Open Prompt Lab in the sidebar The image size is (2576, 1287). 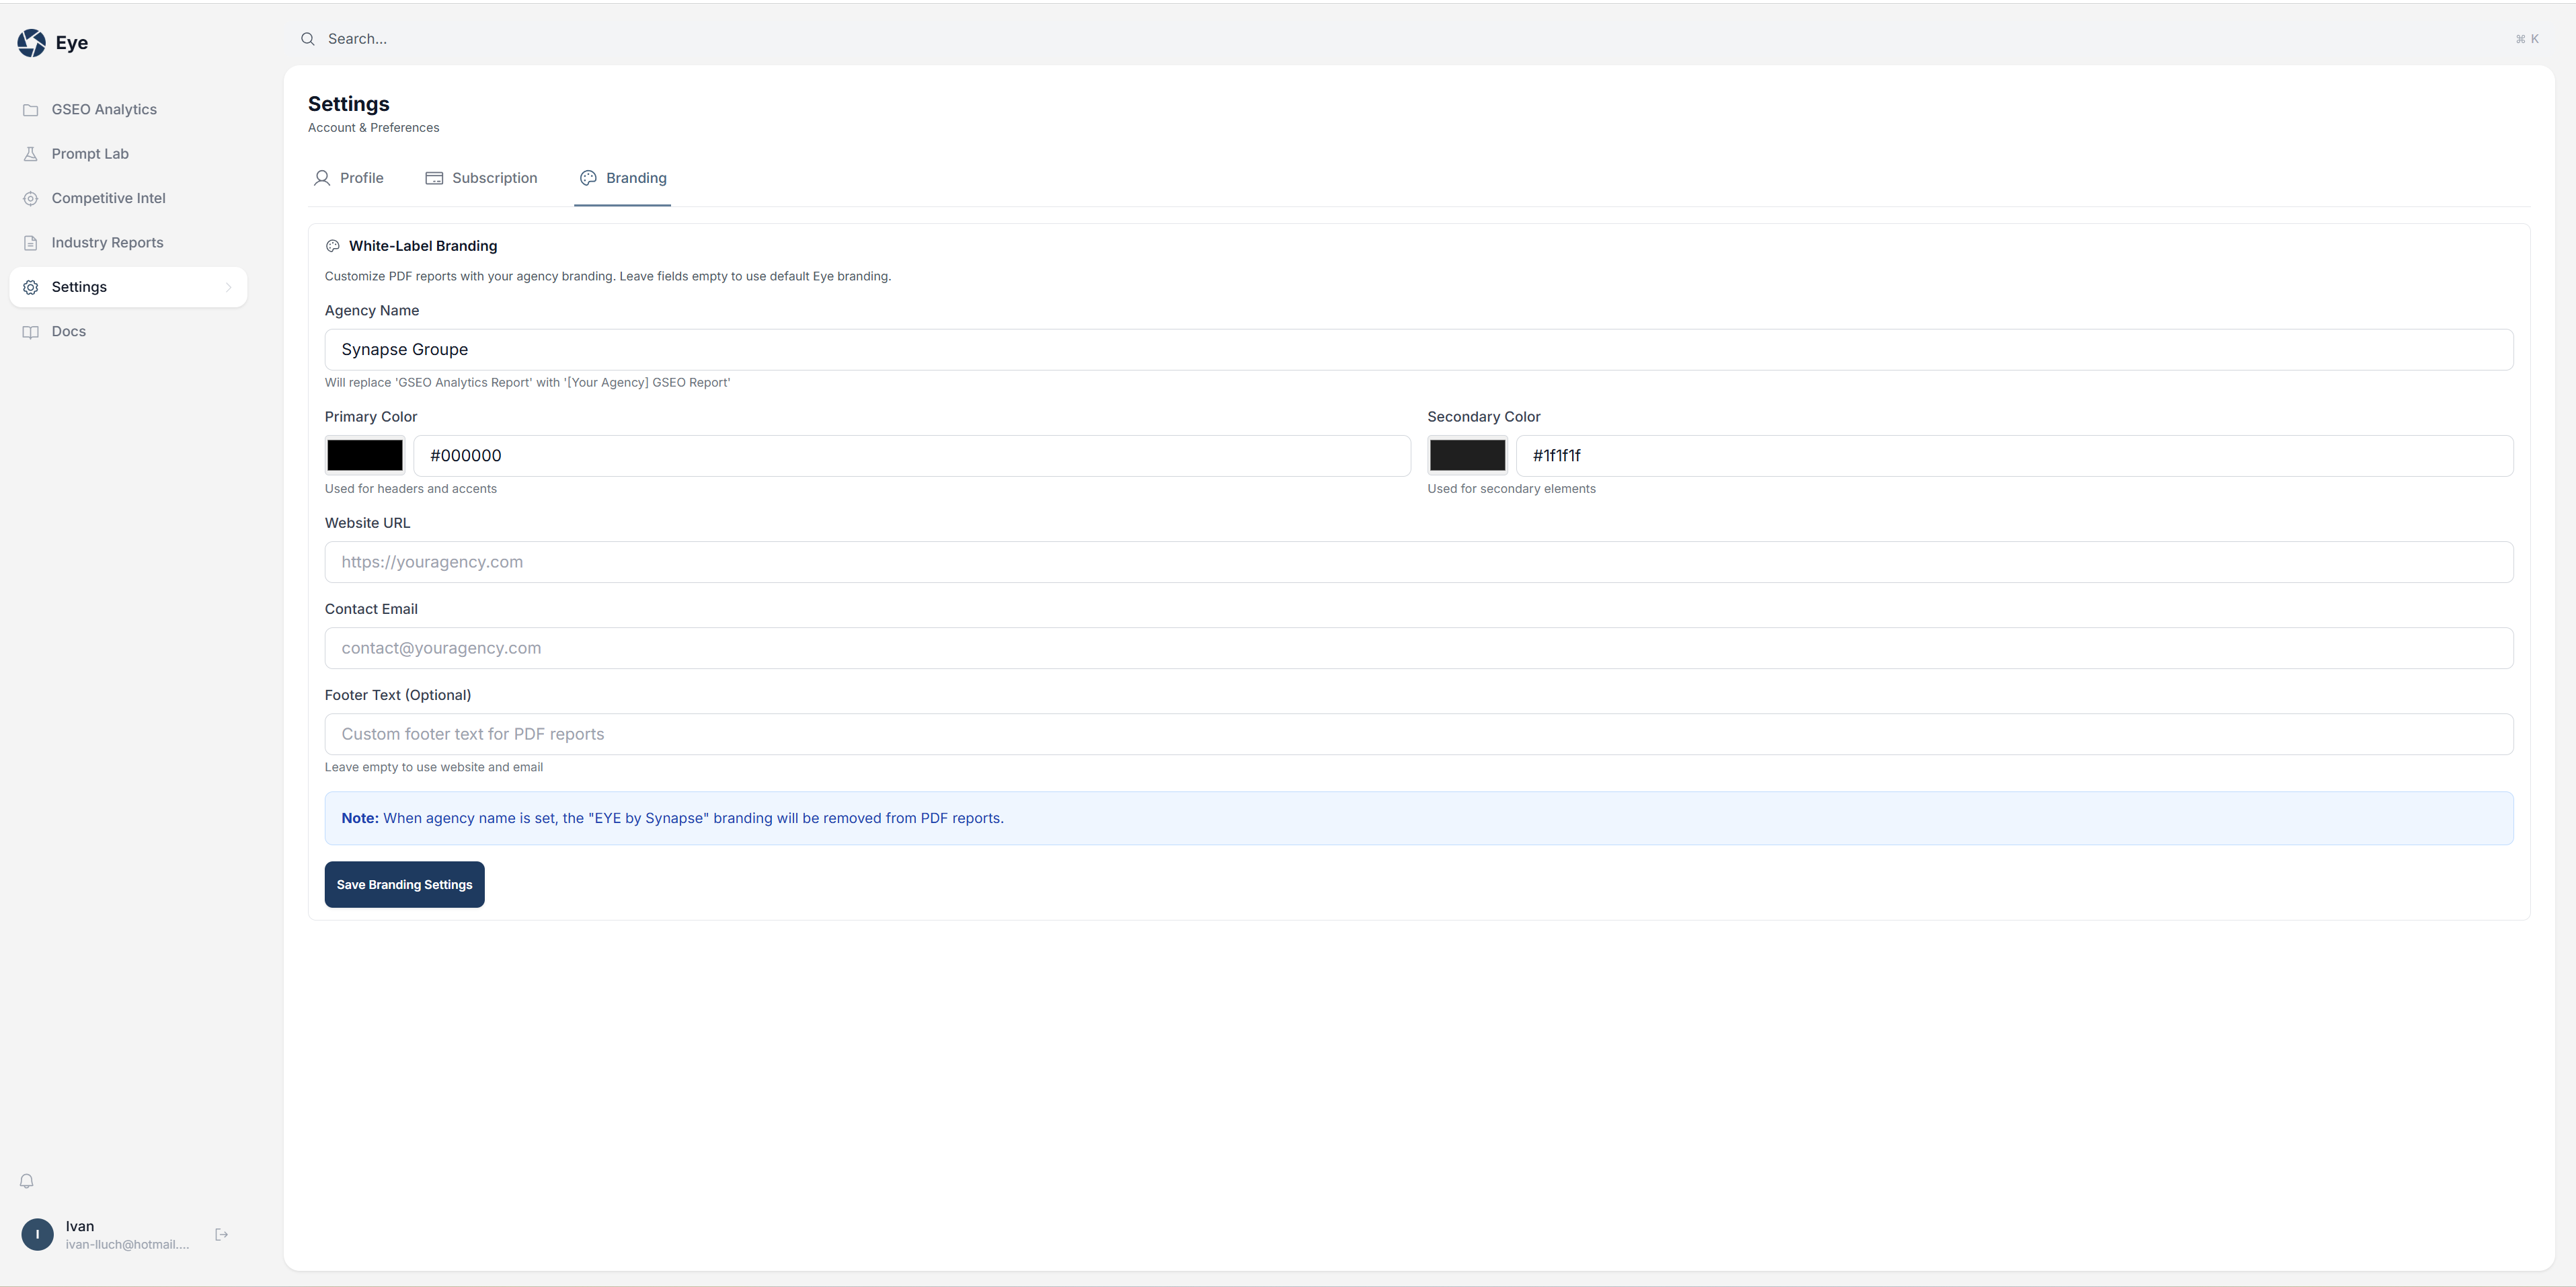(90, 154)
